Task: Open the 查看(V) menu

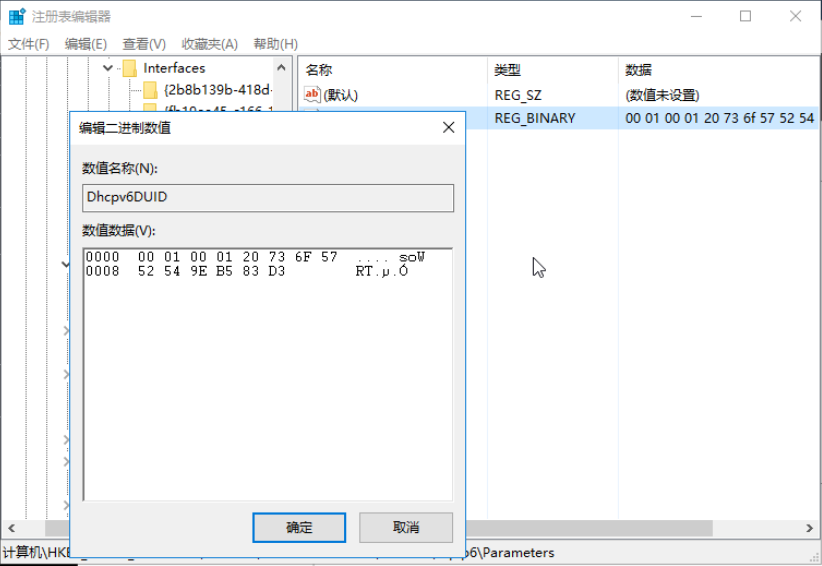Action: pos(144,44)
